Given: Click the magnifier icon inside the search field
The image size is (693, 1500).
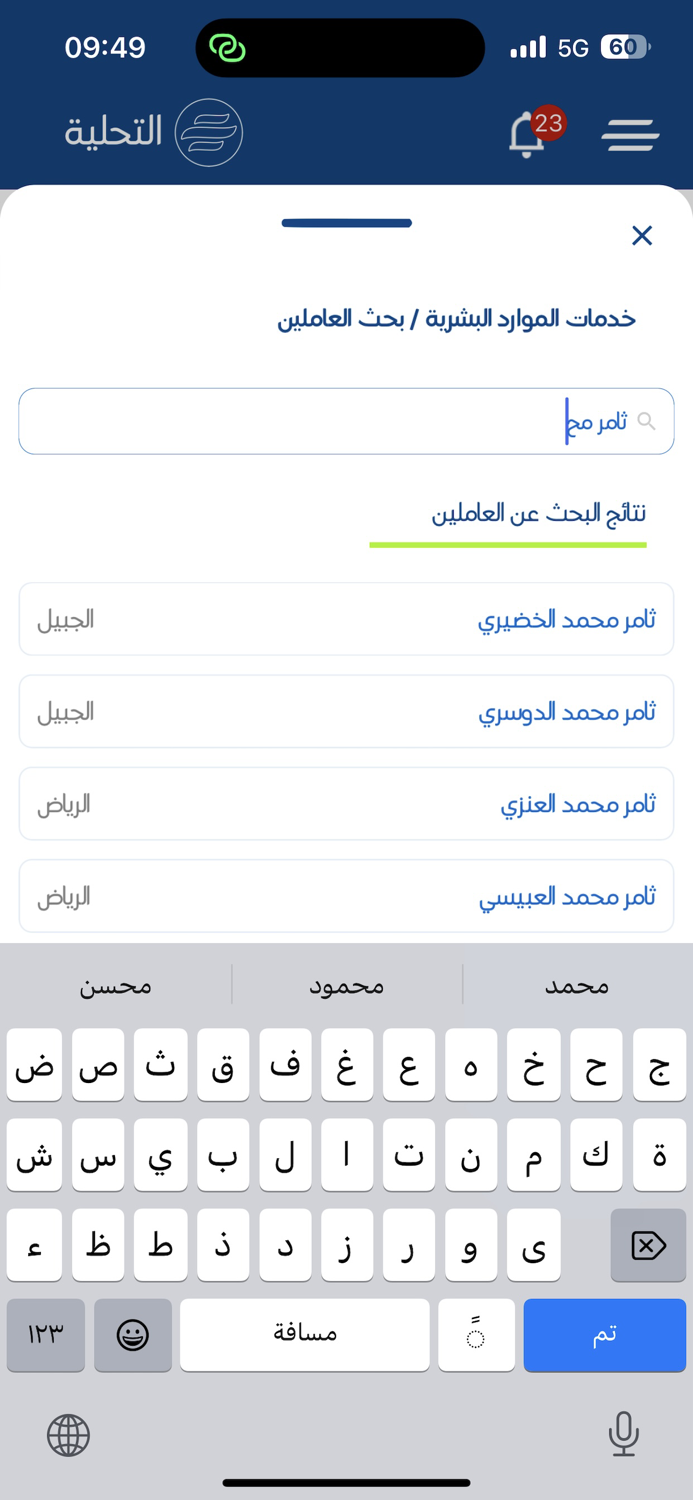Looking at the screenshot, I should (648, 421).
